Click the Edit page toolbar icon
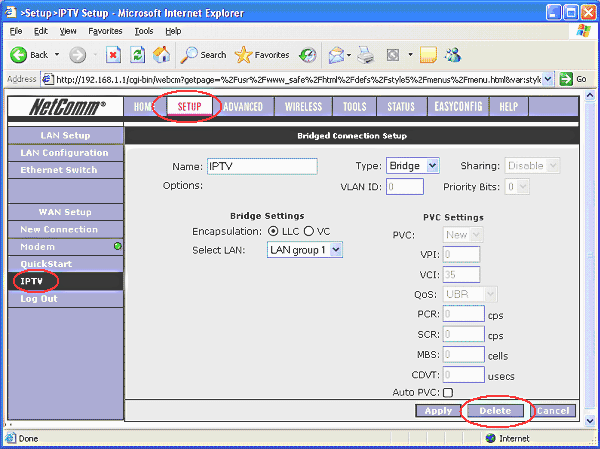This screenshot has height=449, width=600. (393, 55)
